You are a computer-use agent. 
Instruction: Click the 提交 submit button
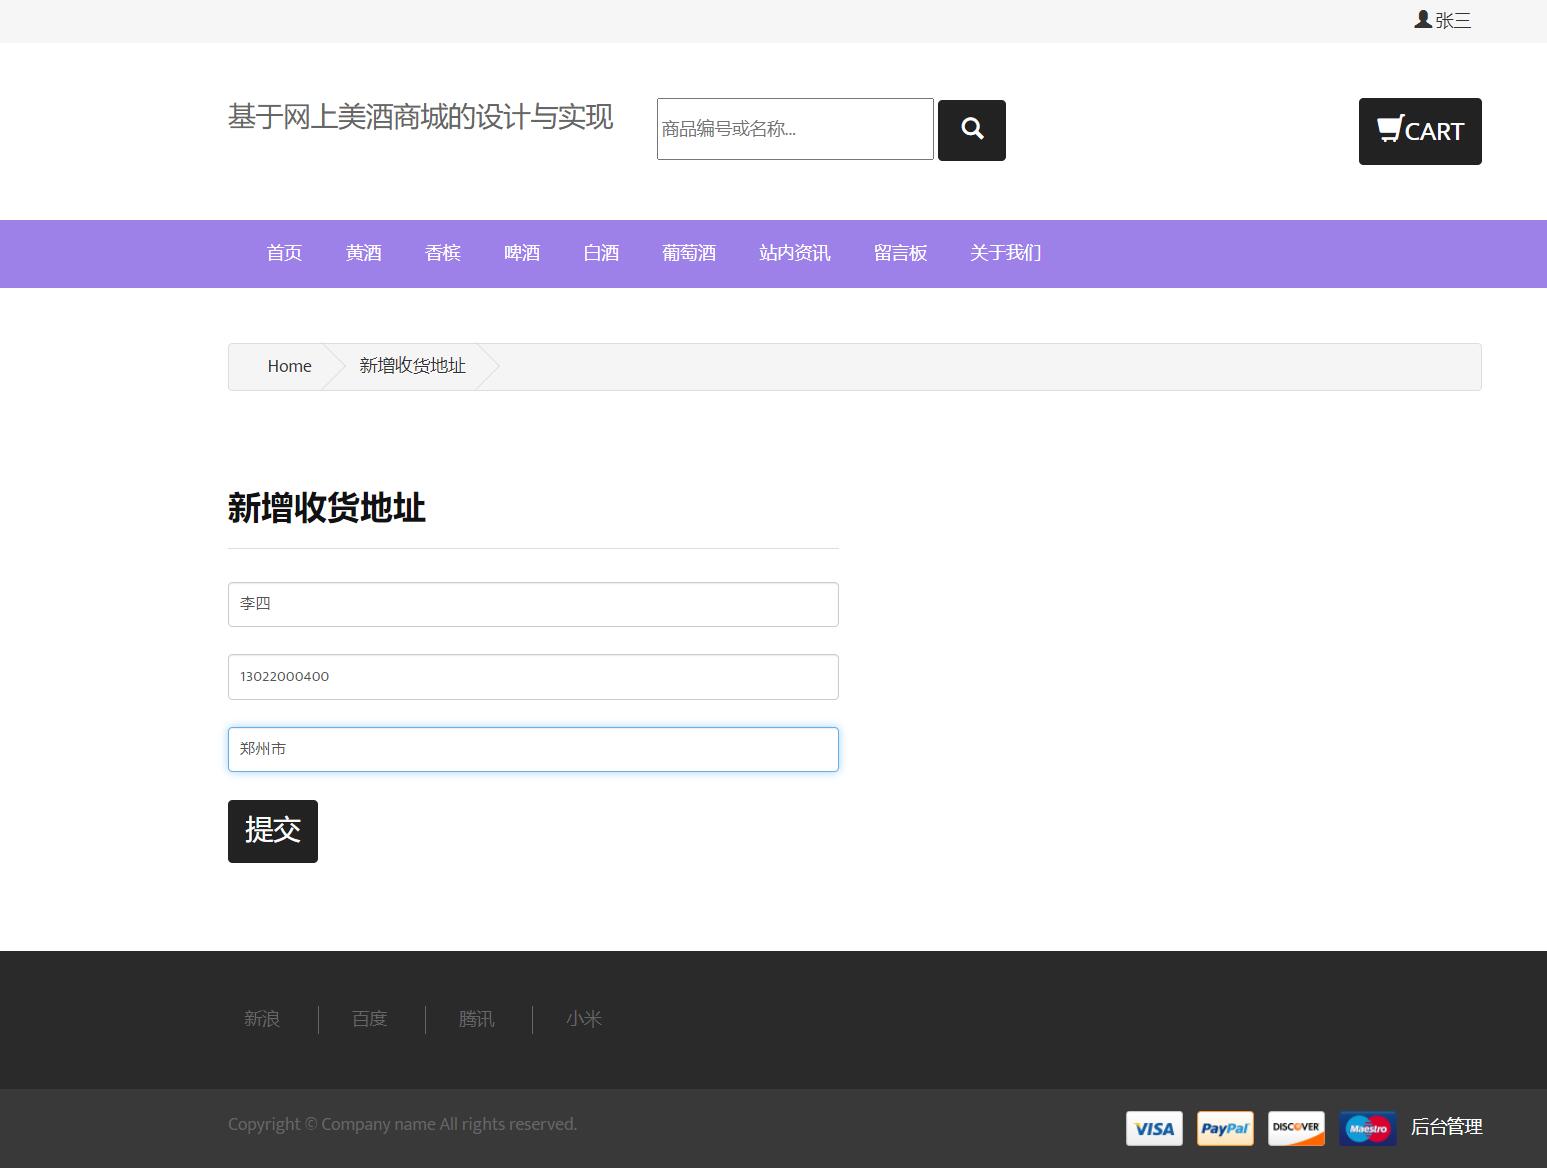(x=272, y=831)
